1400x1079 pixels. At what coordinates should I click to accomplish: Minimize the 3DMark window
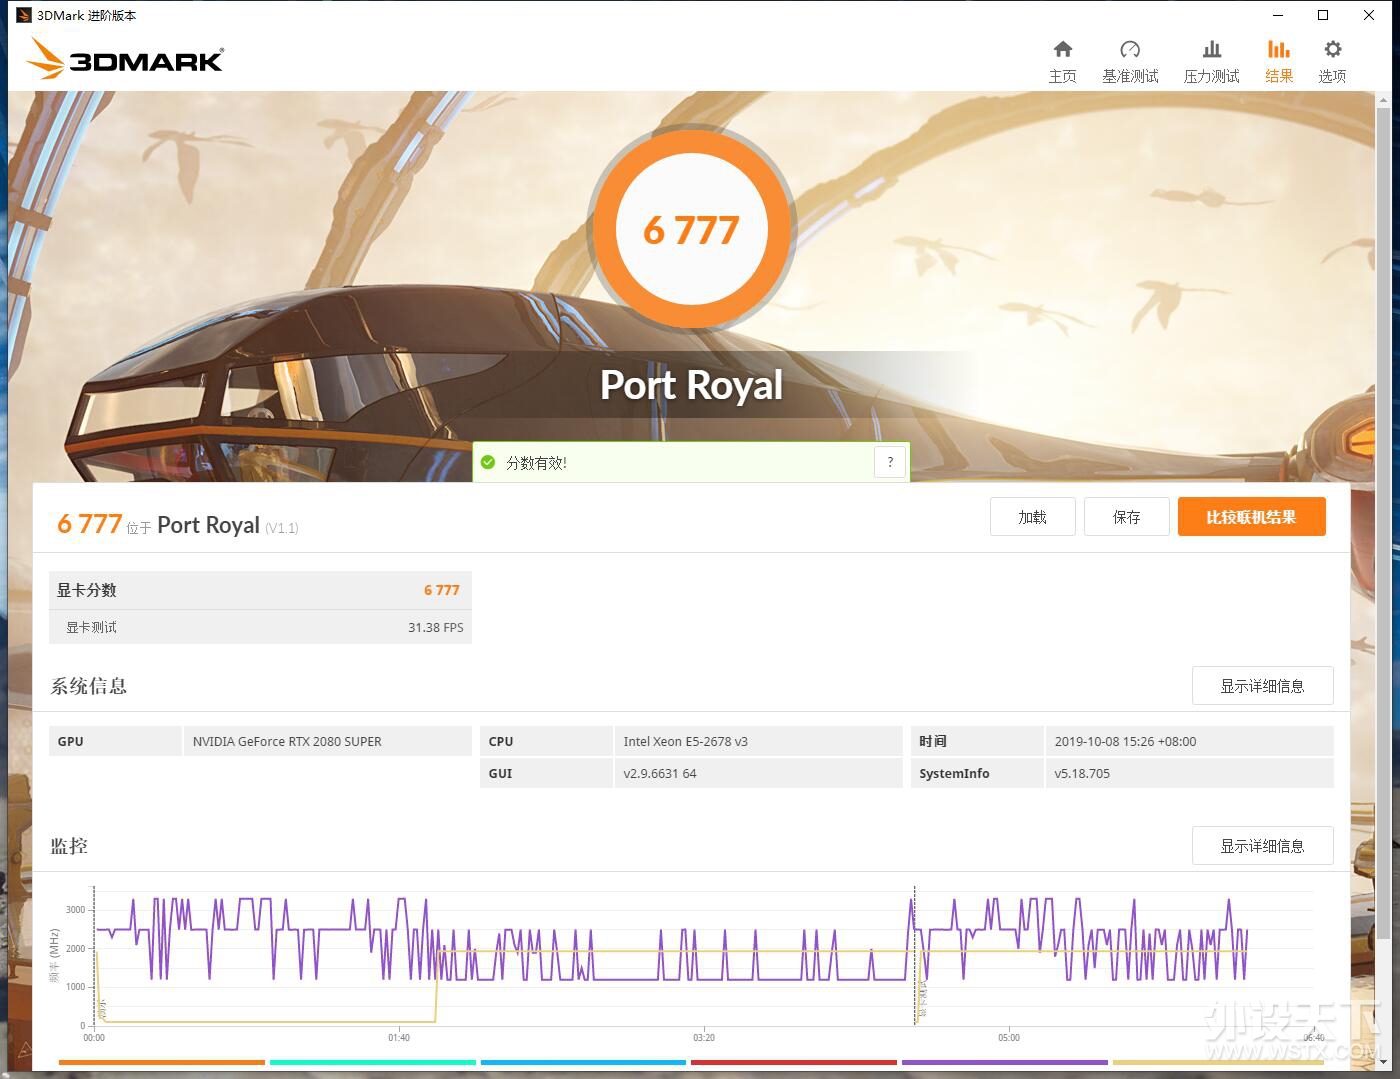pos(1278,15)
